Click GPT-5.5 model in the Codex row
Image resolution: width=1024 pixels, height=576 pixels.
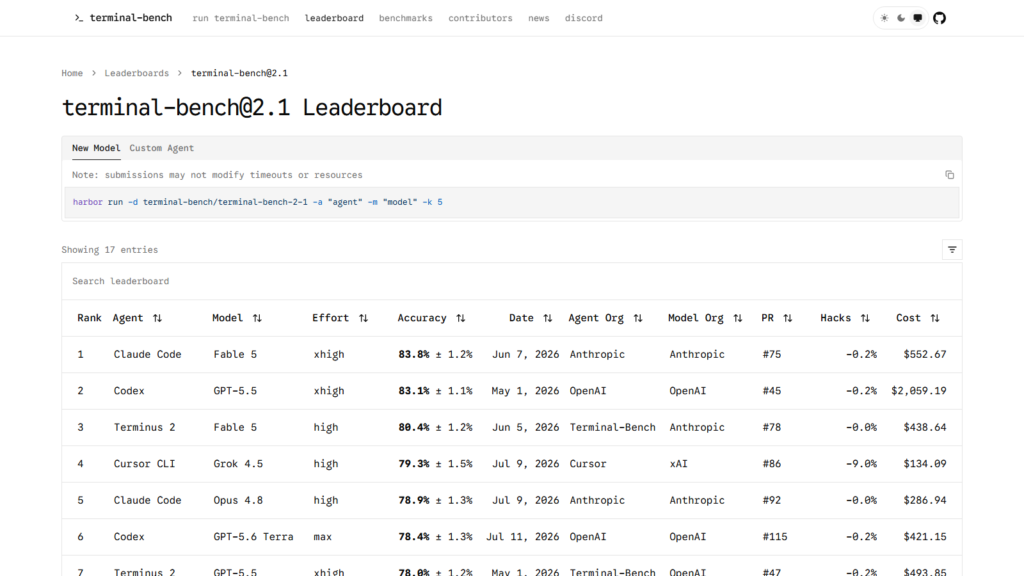point(235,391)
